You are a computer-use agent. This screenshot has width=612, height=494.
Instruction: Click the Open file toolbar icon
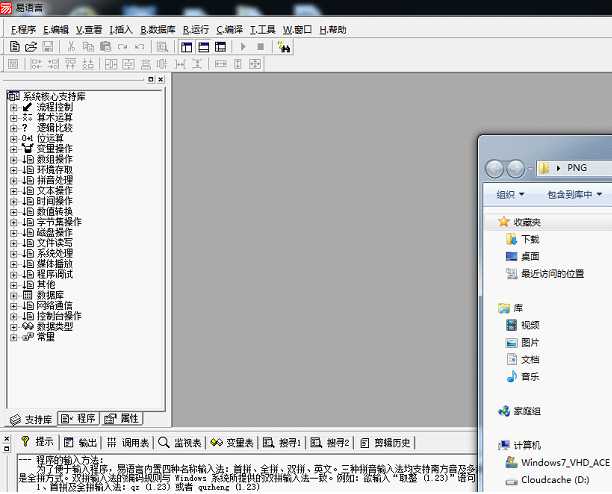pyautogui.click(x=31, y=47)
